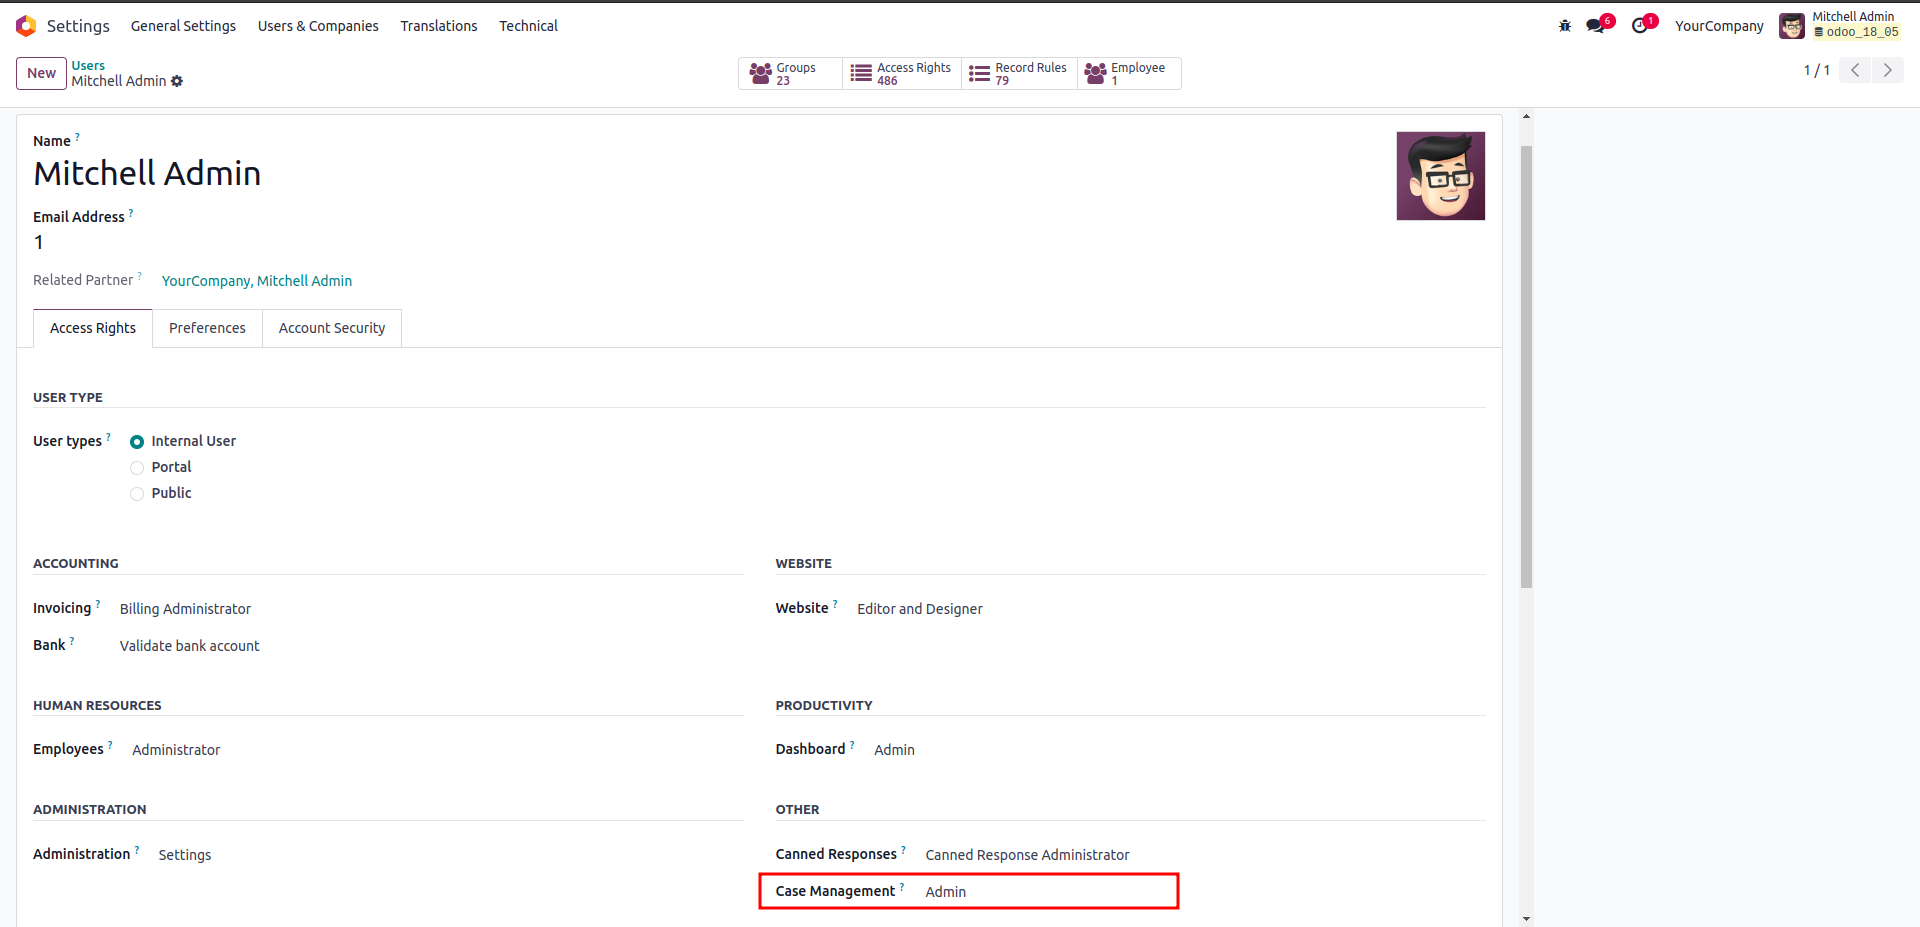This screenshot has width=1920, height=927.
Task: Click the user profile photo on form
Action: [1440, 176]
